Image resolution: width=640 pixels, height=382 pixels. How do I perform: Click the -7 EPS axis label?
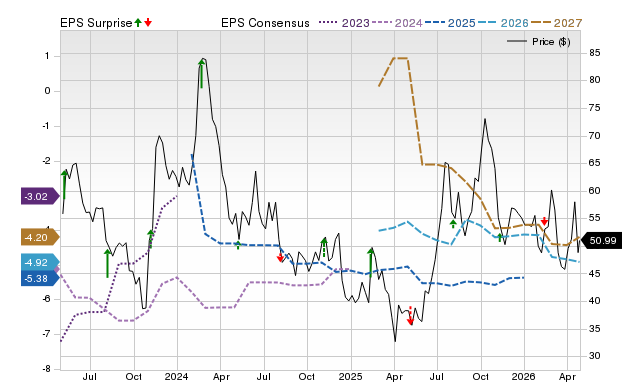tap(46, 334)
